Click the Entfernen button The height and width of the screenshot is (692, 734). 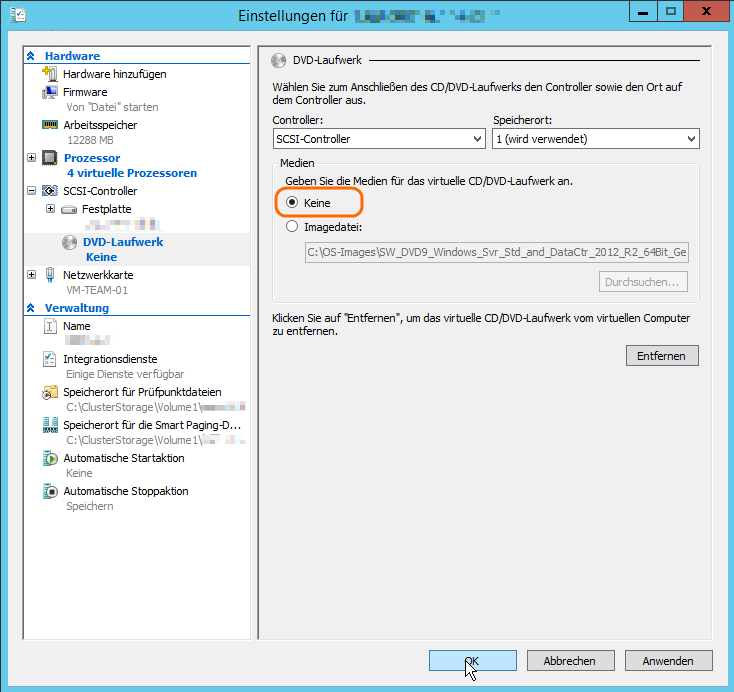click(661, 355)
